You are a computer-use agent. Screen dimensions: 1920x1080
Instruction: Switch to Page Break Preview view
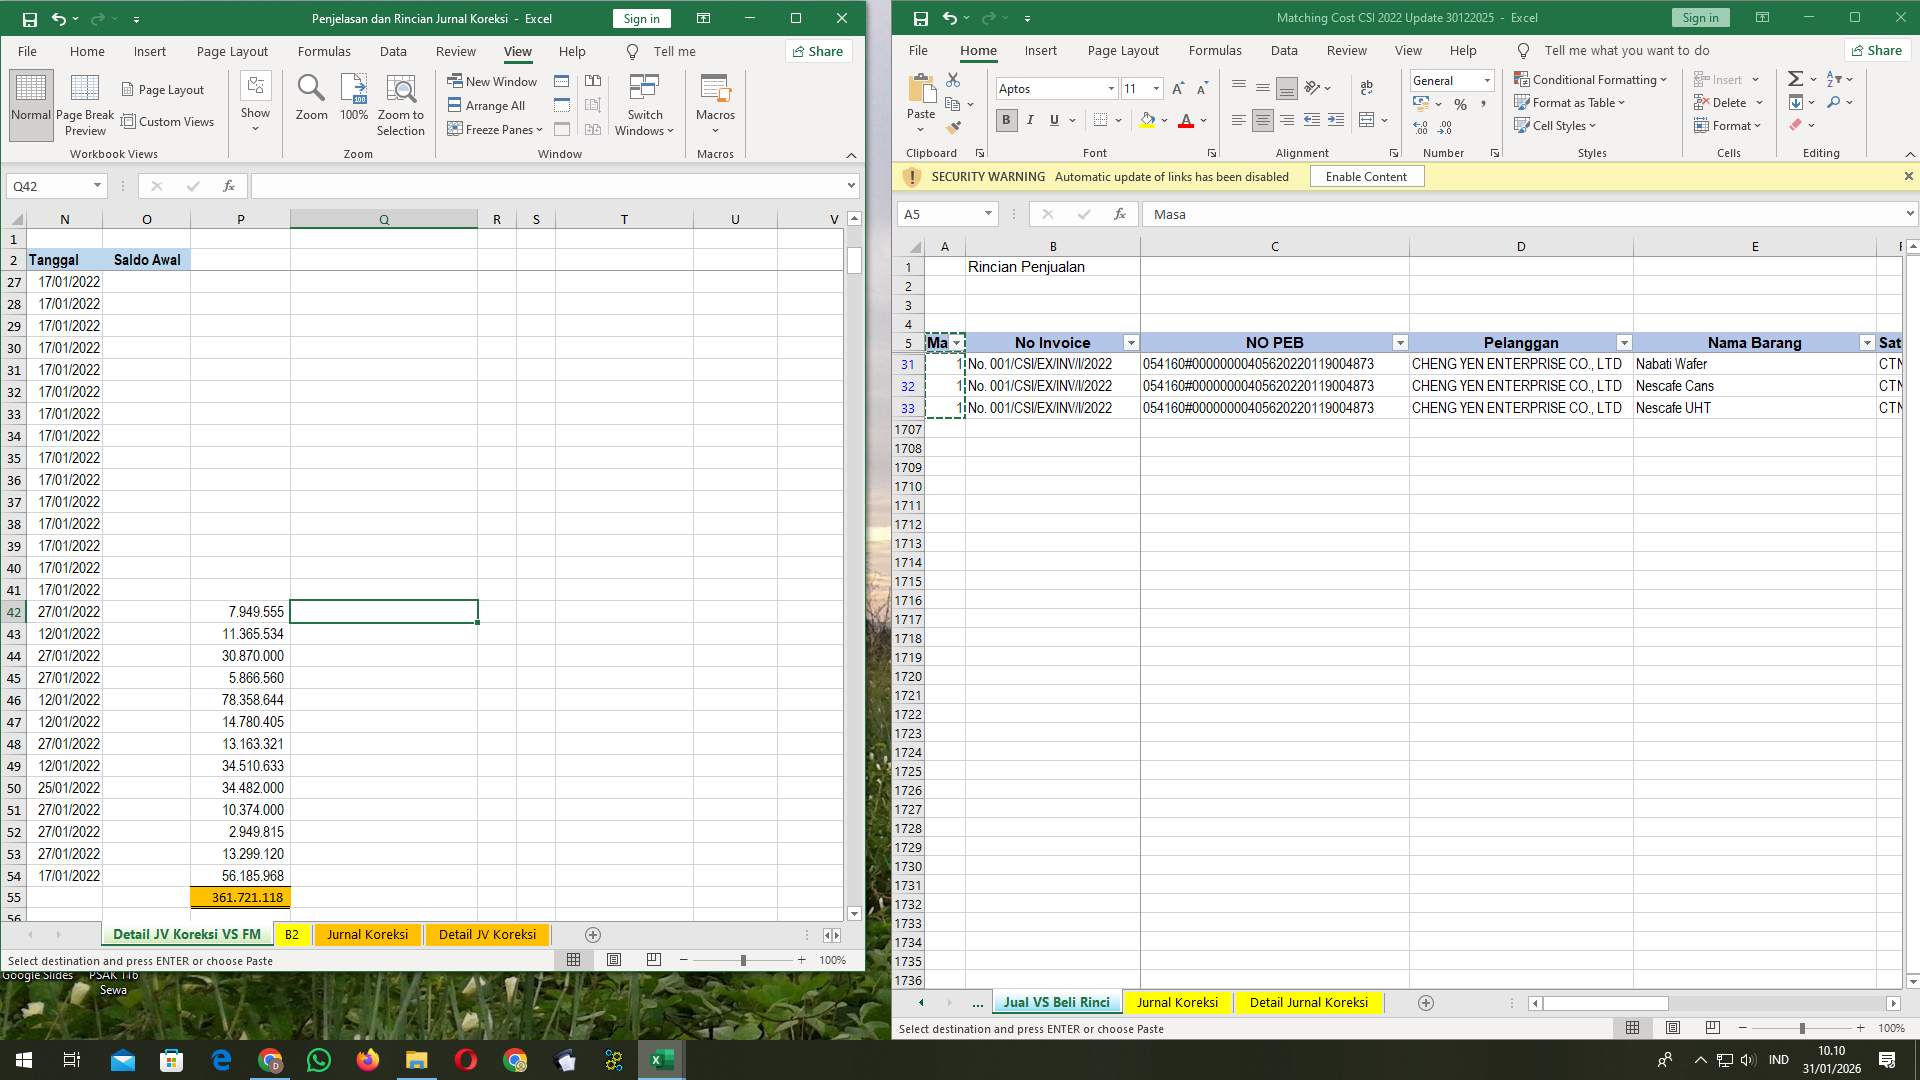point(85,104)
